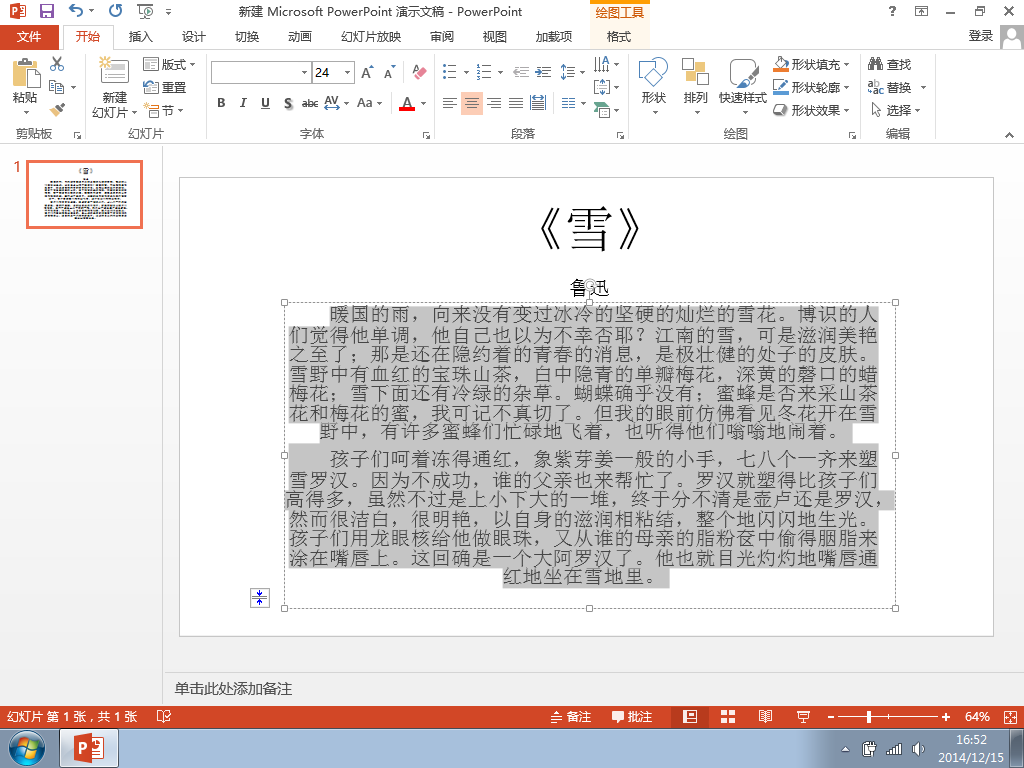Open line spacing dropdown
Viewport: 1024px width, 768px height.
click(572, 72)
